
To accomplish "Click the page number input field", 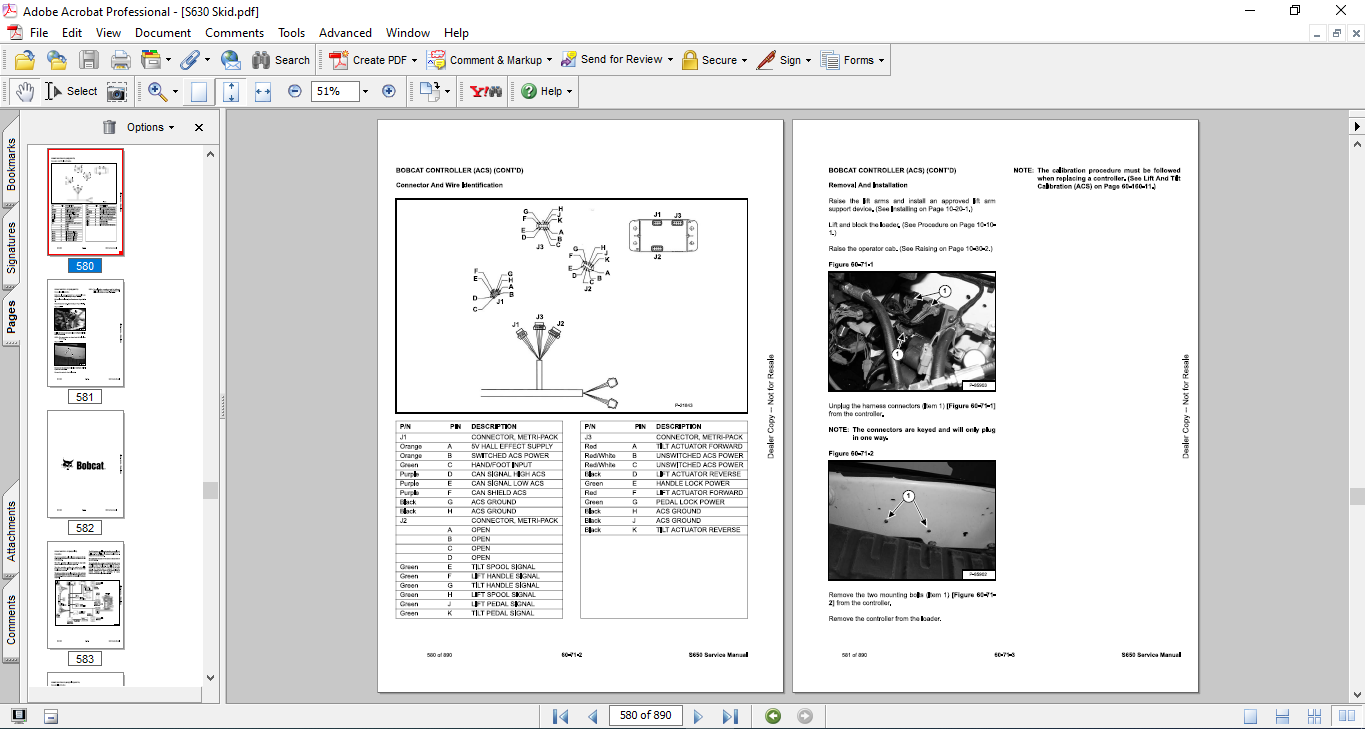I will coord(645,715).
